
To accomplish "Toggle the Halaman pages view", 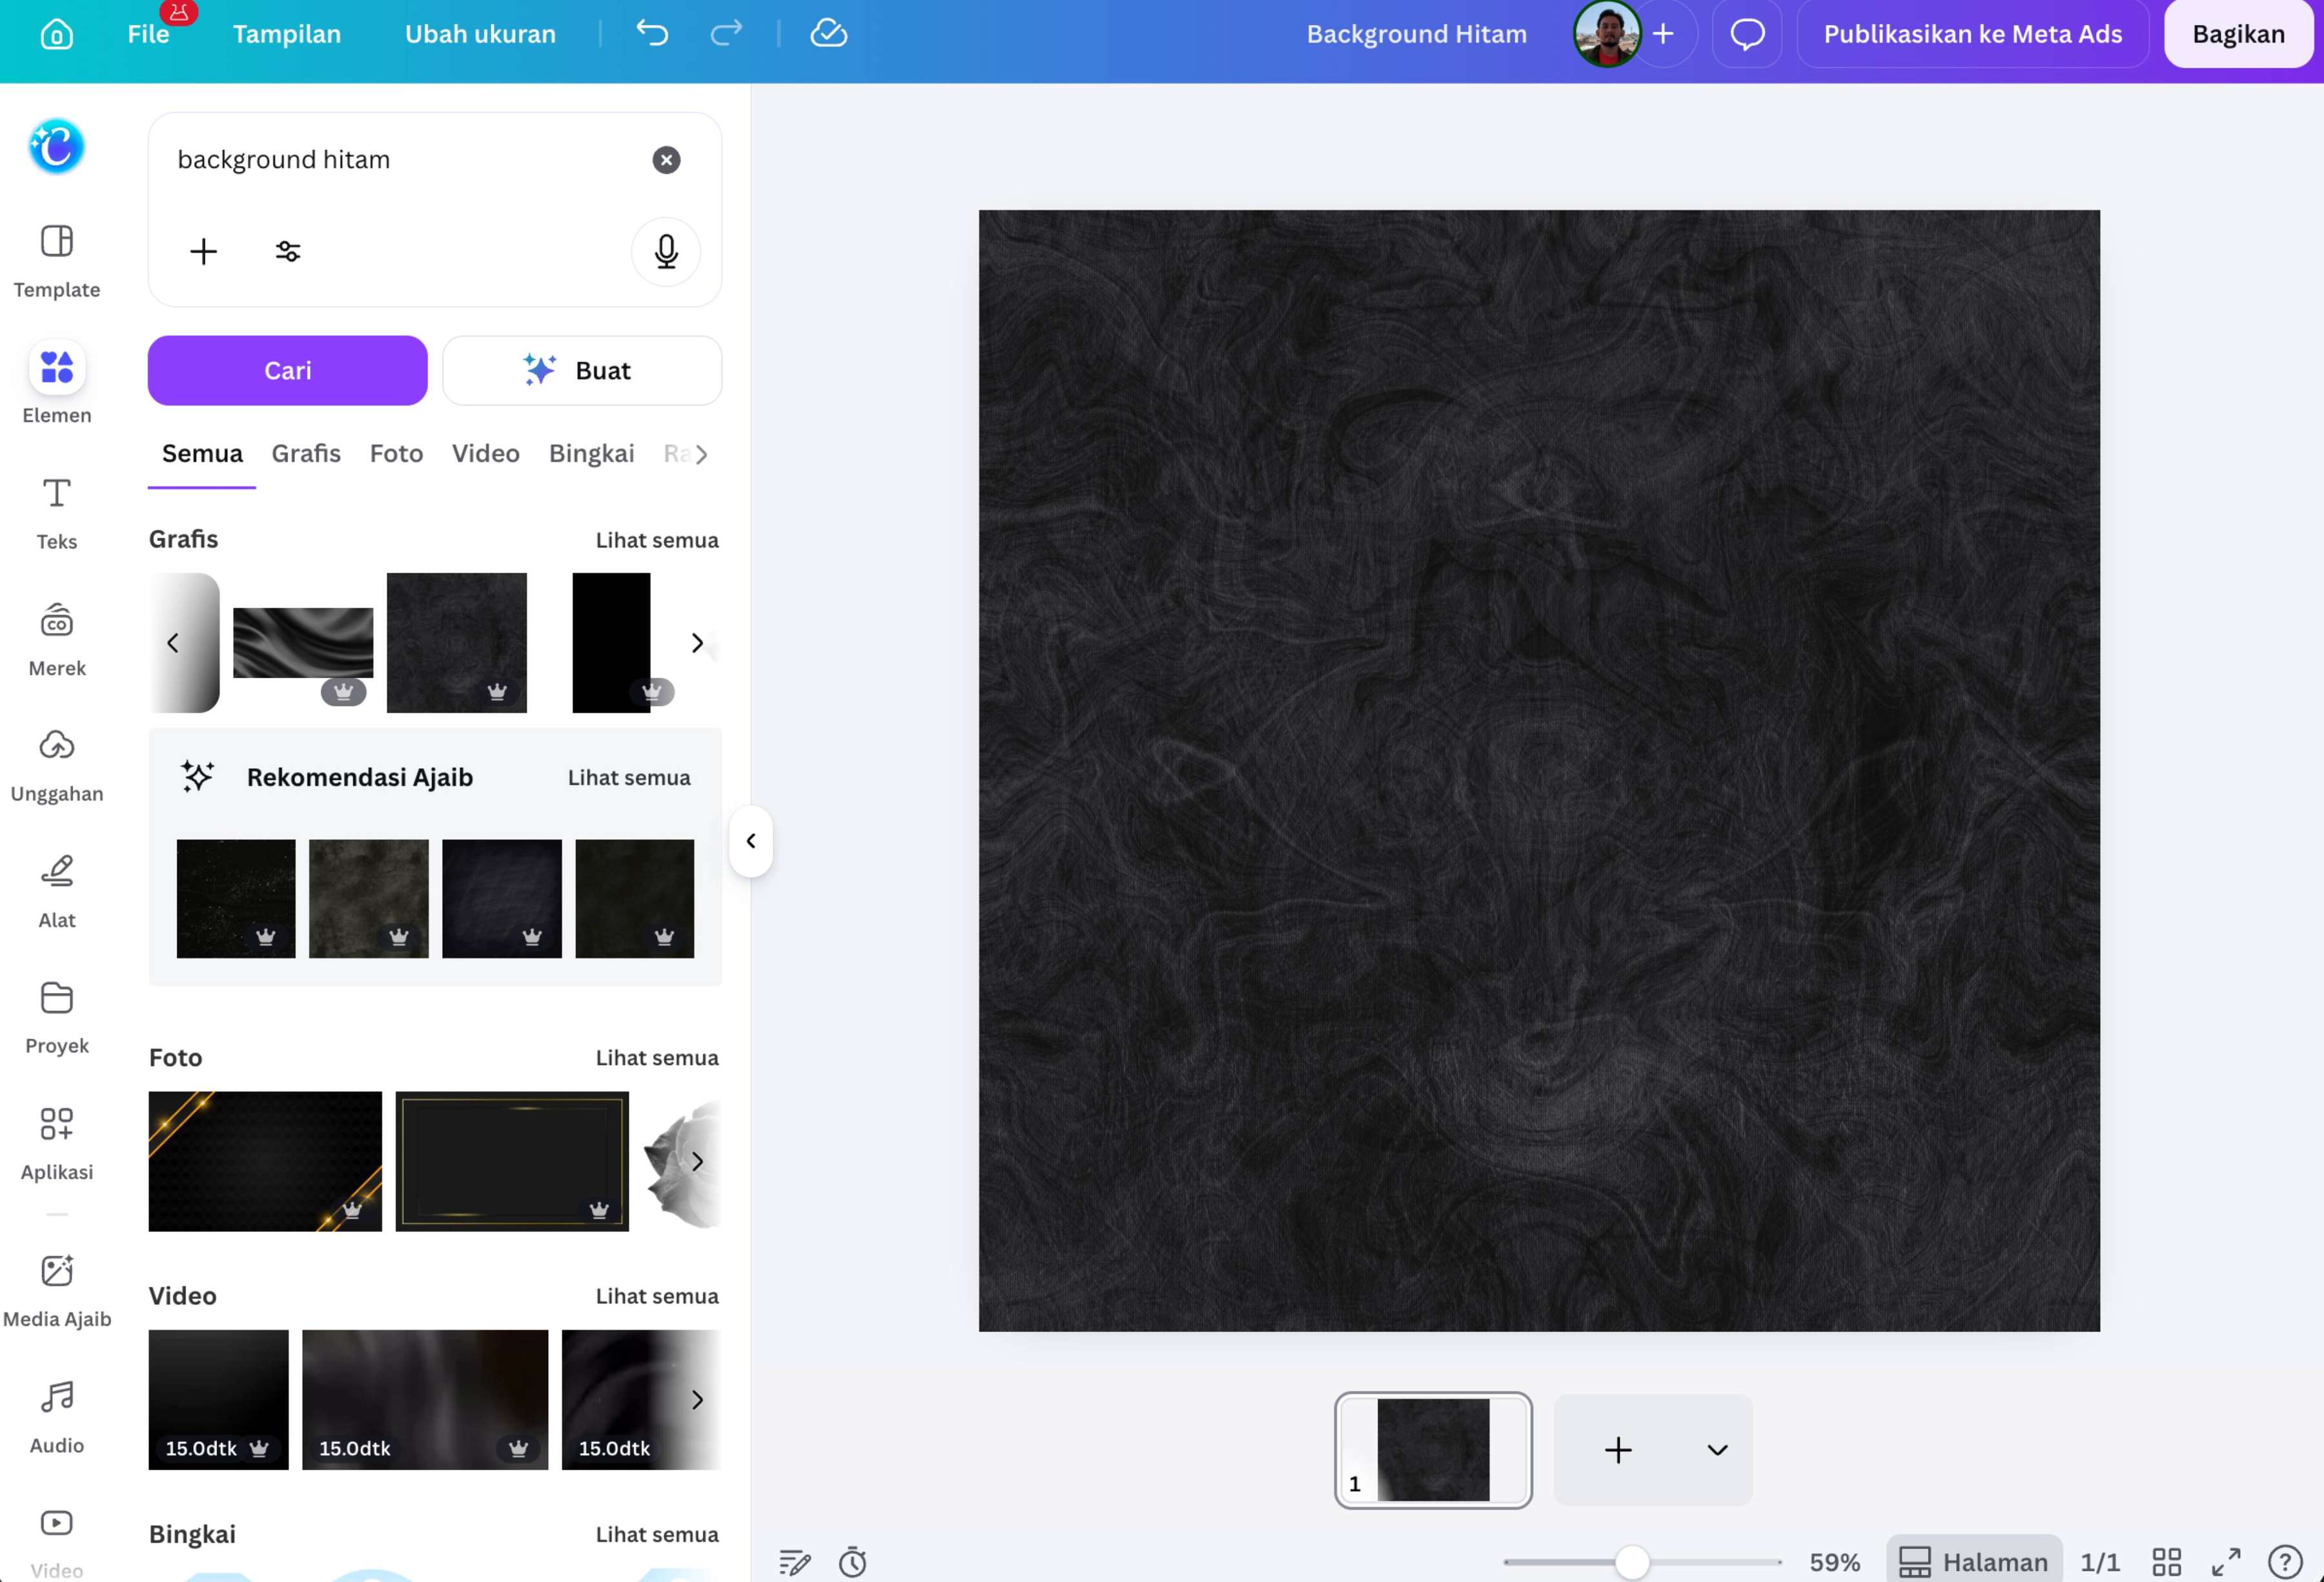I will click(1973, 1562).
